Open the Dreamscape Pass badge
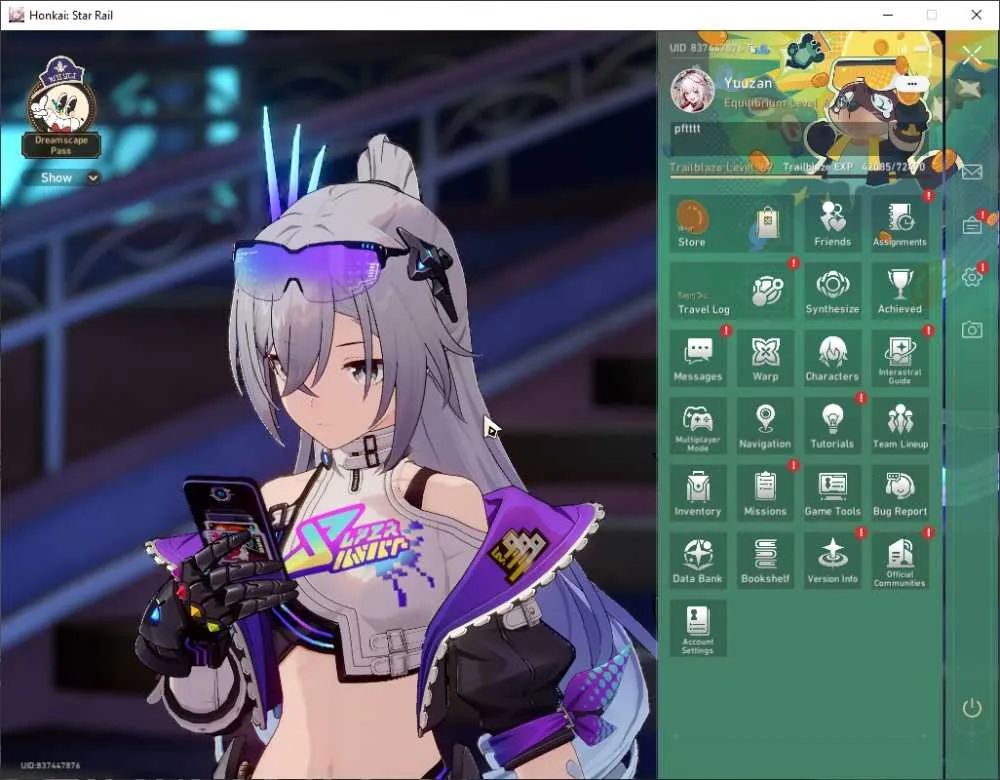 pyautogui.click(x=61, y=107)
